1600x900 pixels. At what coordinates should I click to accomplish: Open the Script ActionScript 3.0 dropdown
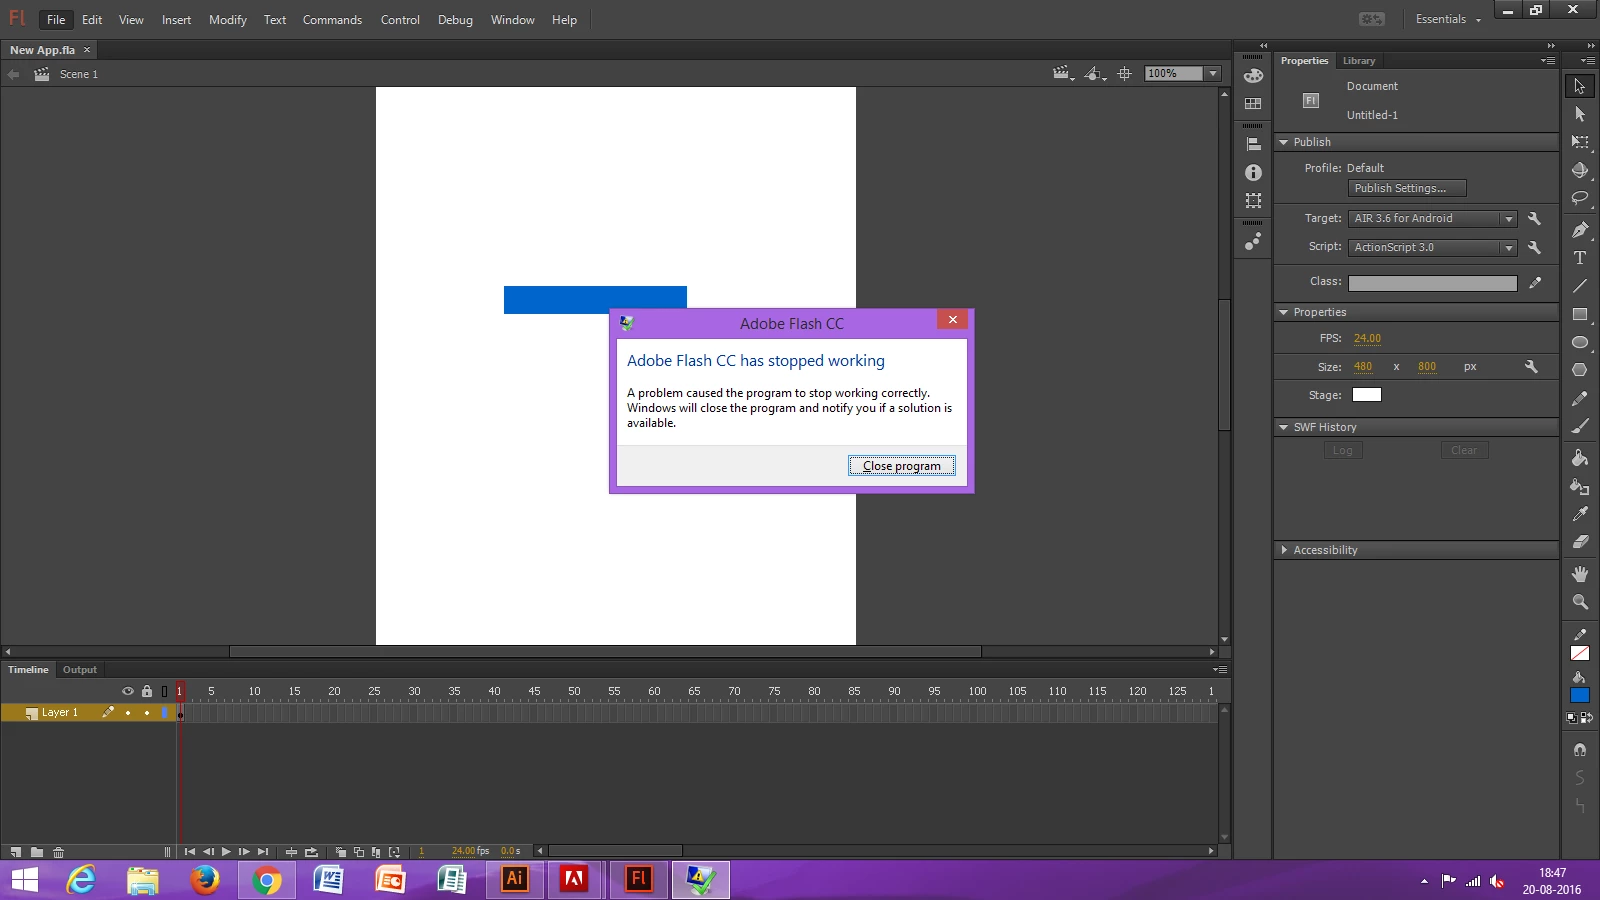(1433, 248)
